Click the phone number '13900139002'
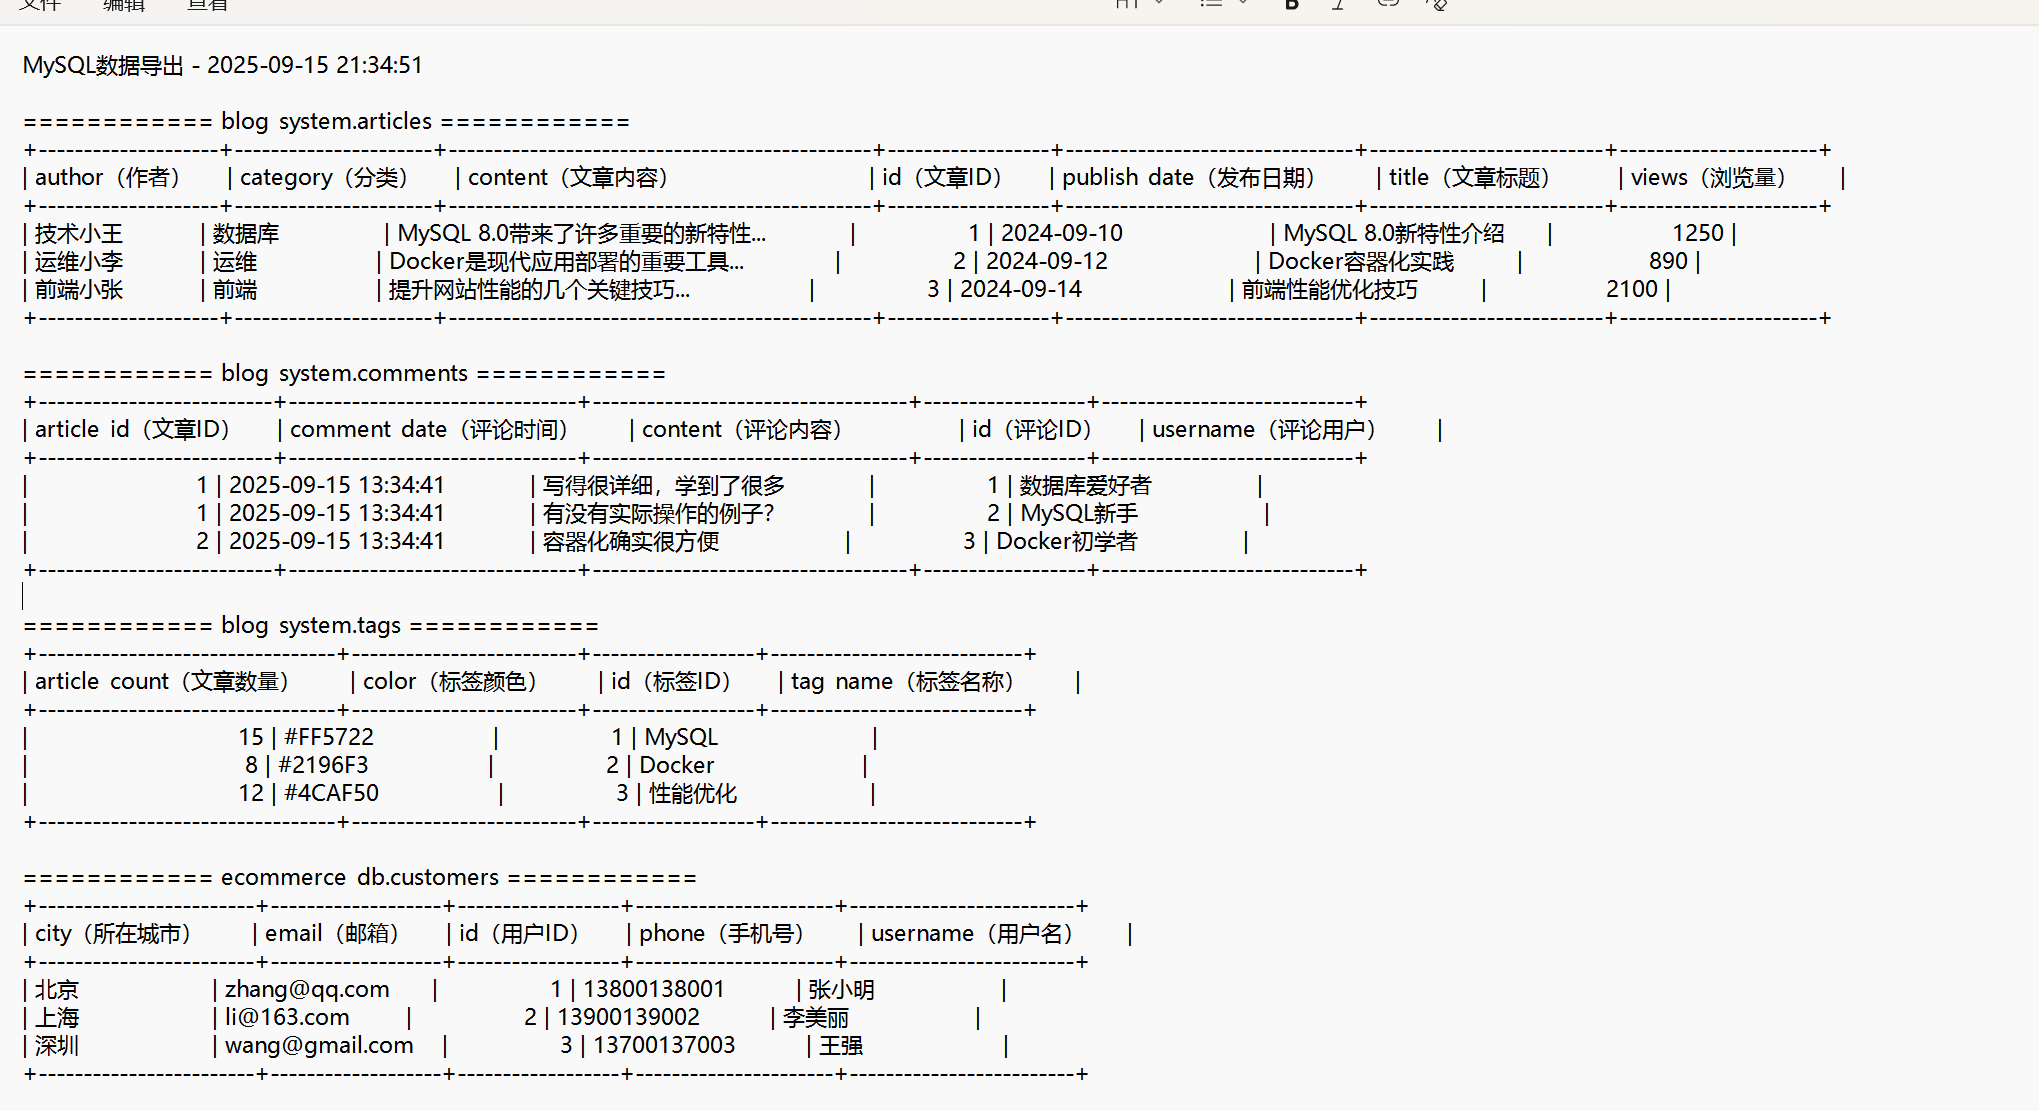This screenshot has width=2039, height=1111. [628, 1017]
